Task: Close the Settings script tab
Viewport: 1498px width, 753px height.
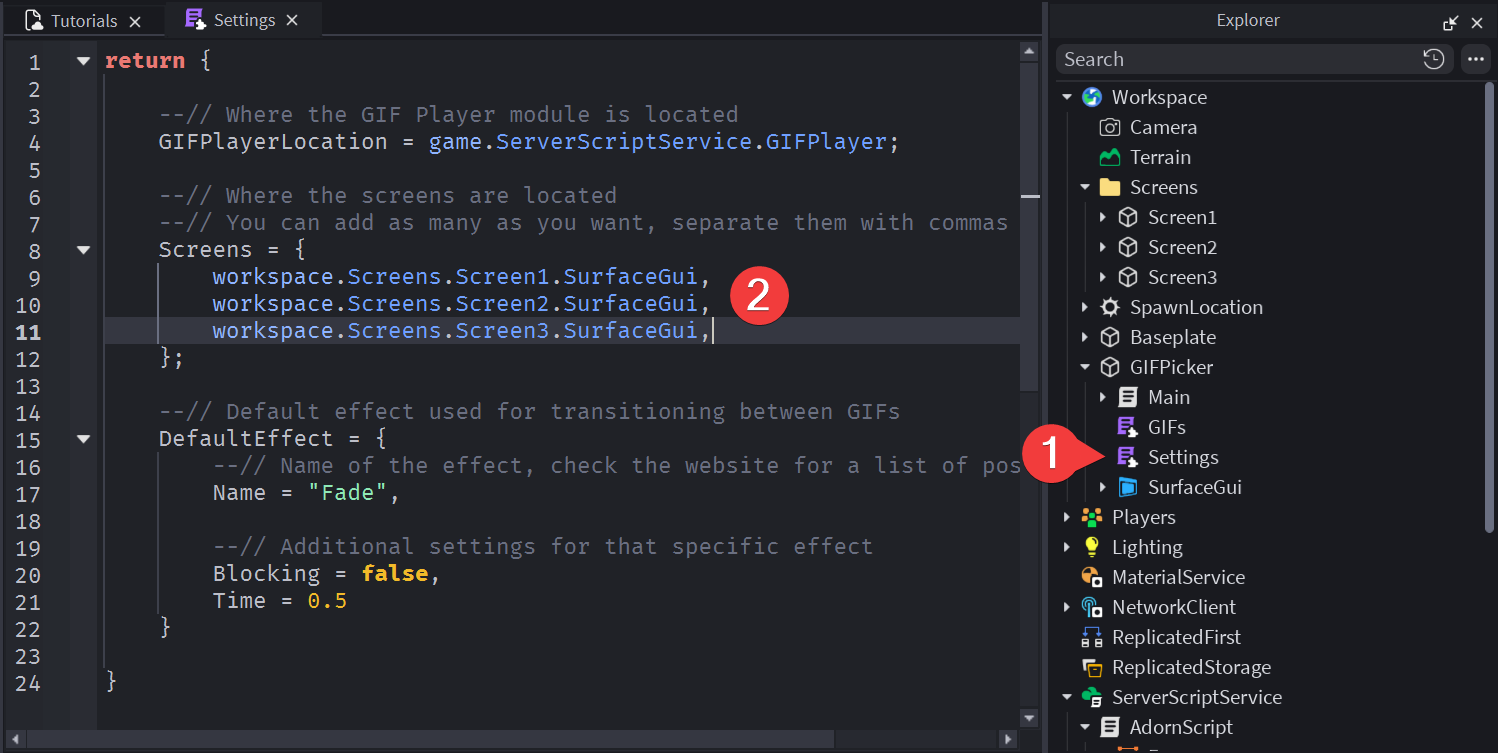Action: coord(292,20)
